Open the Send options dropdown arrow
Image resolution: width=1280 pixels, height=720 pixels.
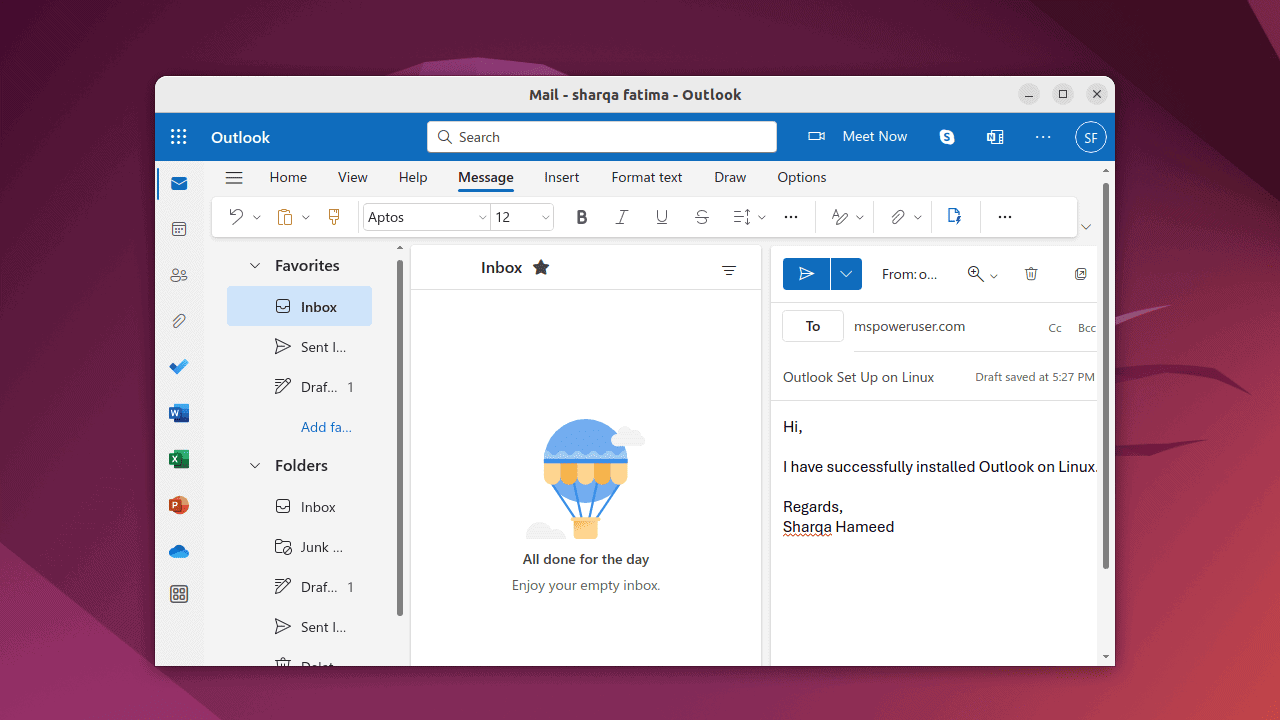tap(846, 274)
